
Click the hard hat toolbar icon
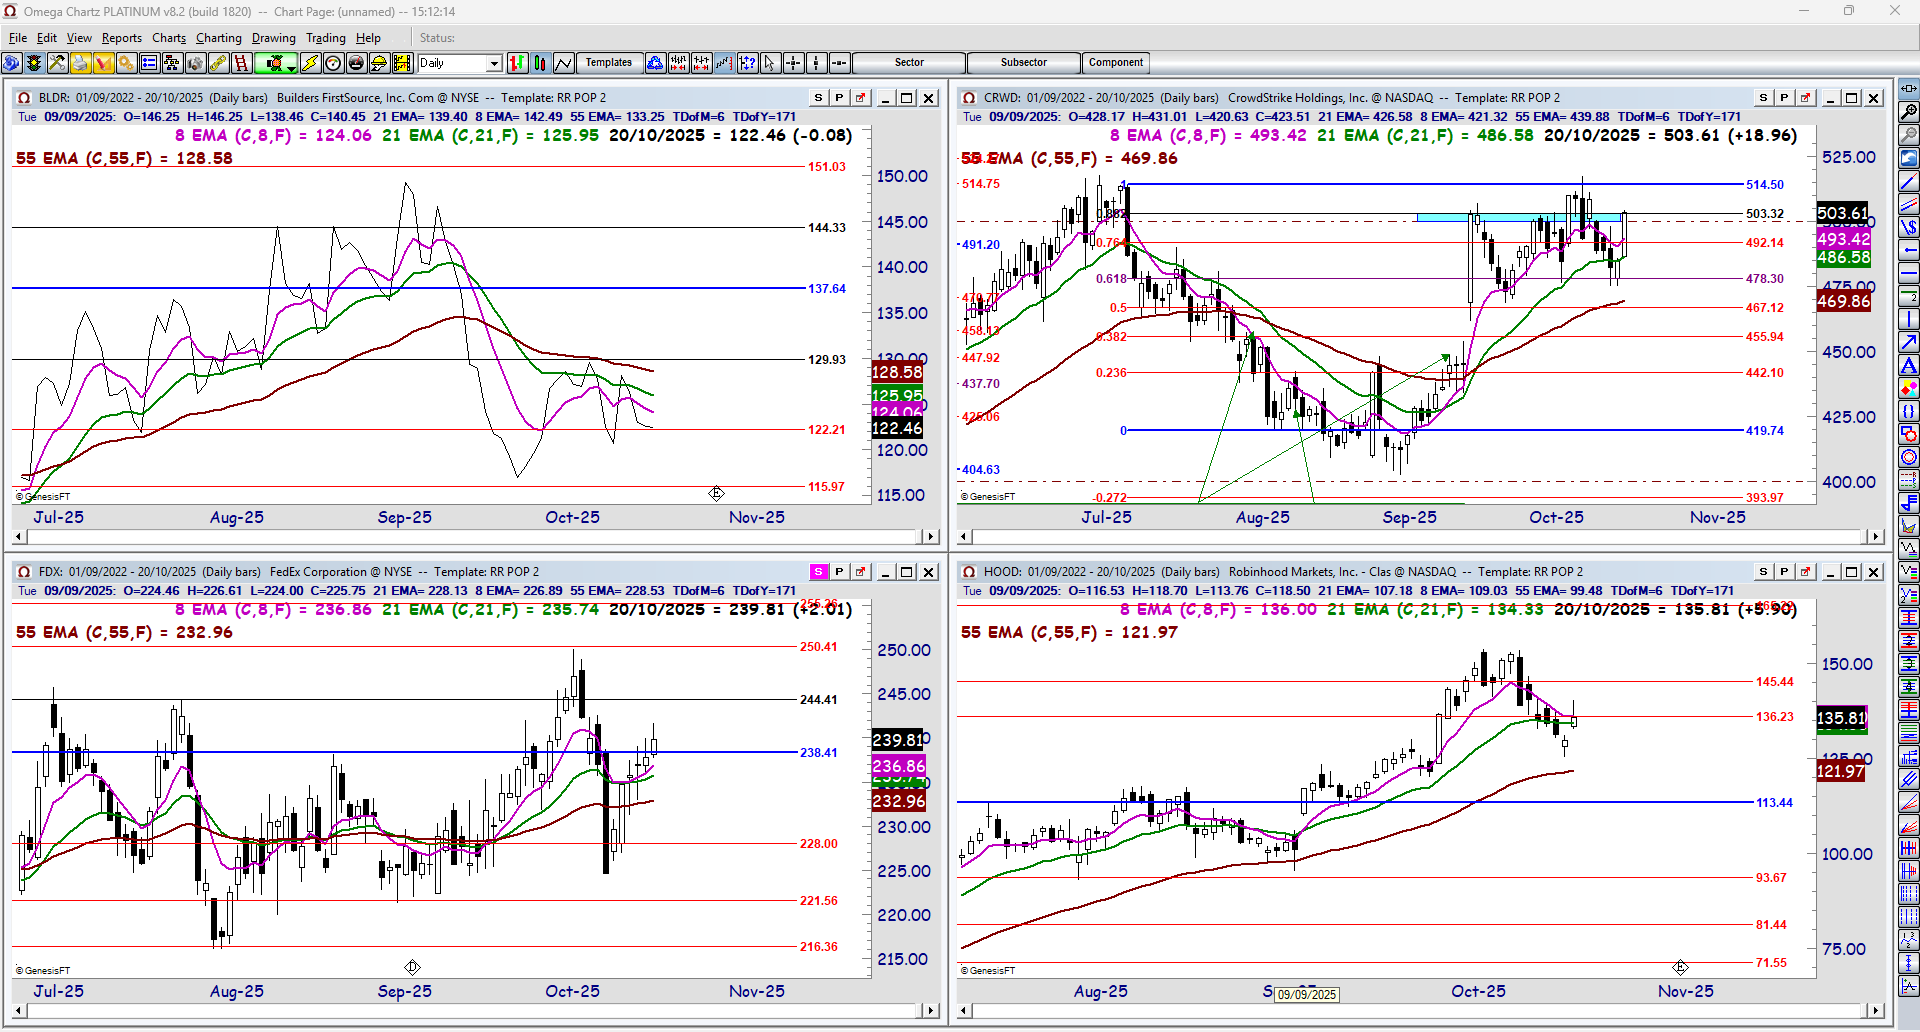point(379,63)
